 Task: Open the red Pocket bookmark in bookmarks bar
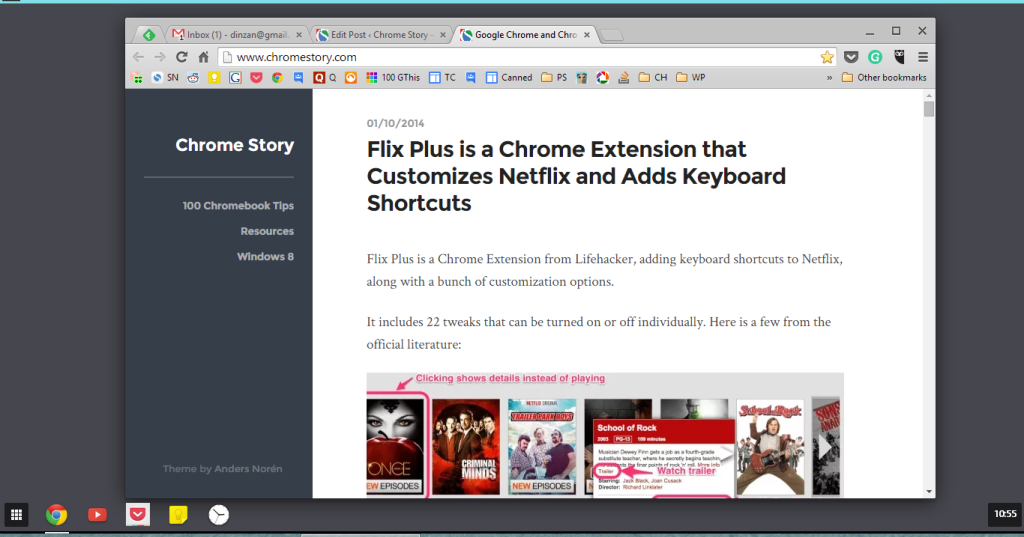tap(256, 77)
